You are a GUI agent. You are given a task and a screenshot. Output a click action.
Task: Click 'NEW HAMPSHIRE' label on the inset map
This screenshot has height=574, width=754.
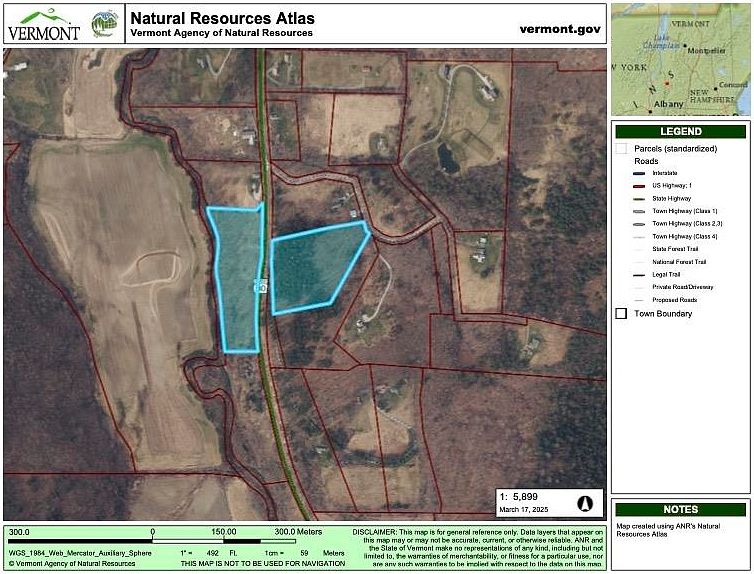pyautogui.click(x=713, y=96)
